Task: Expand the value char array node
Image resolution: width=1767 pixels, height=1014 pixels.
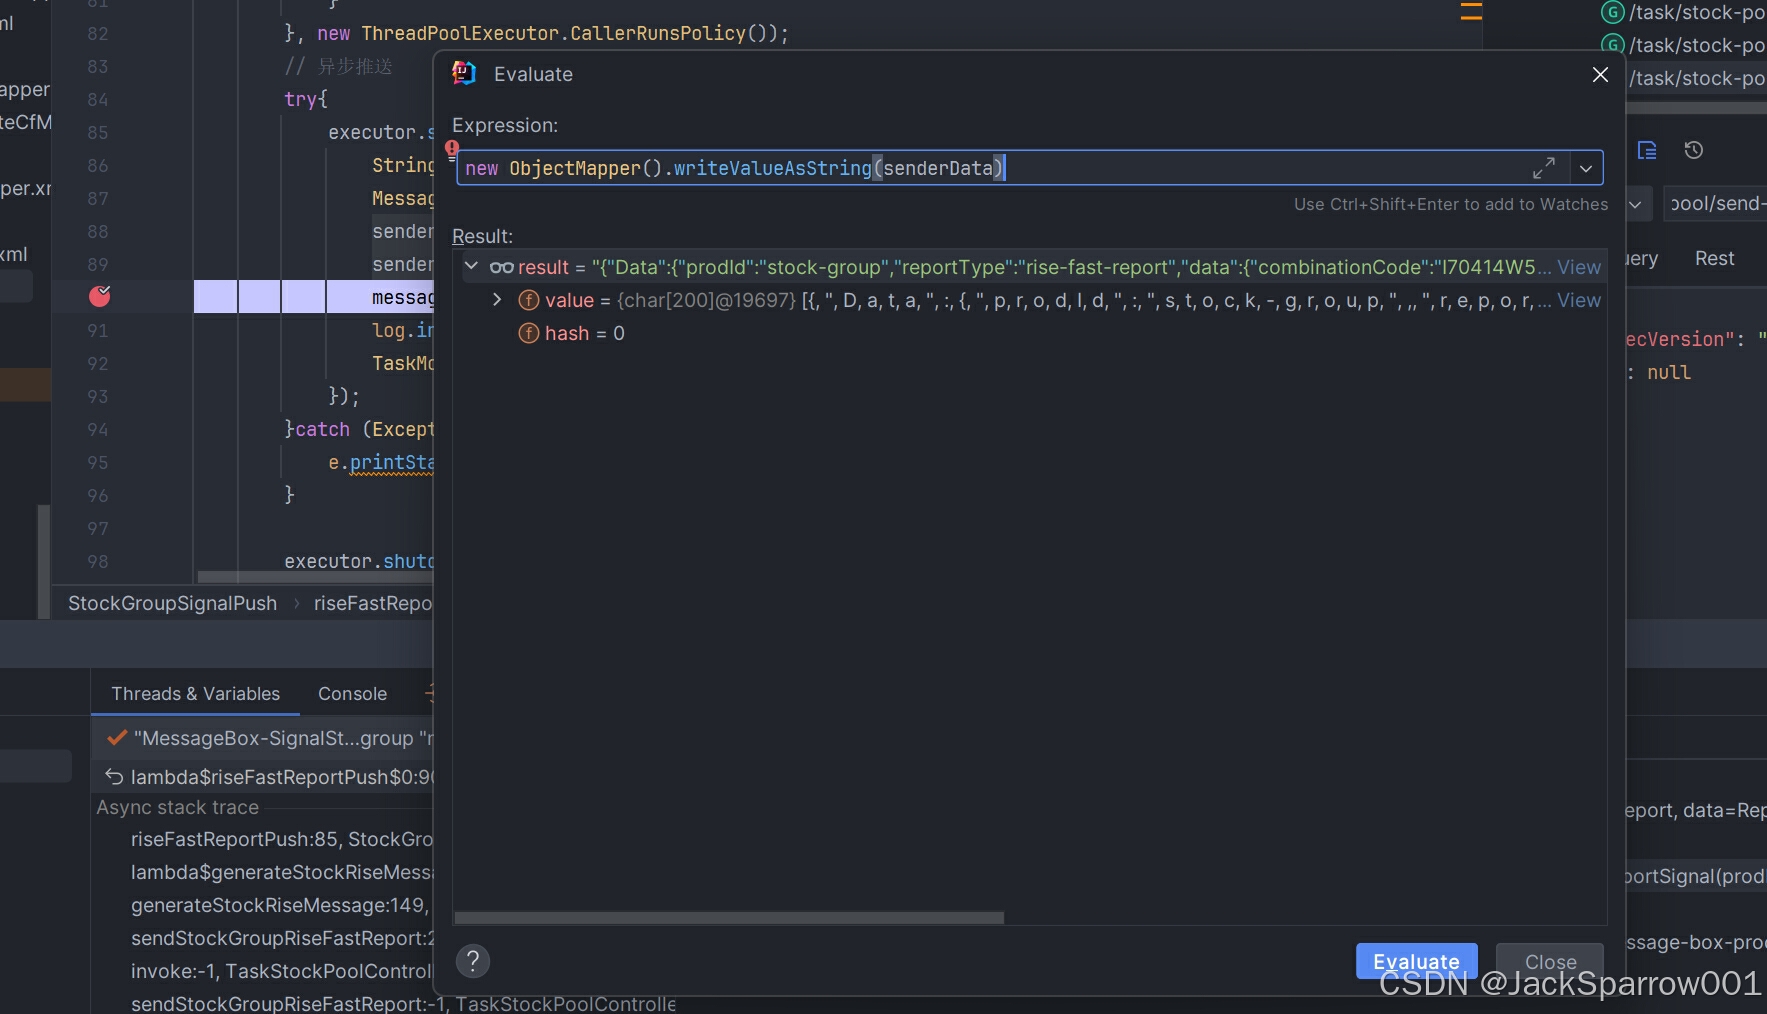Action: pyautogui.click(x=497, y=299)
